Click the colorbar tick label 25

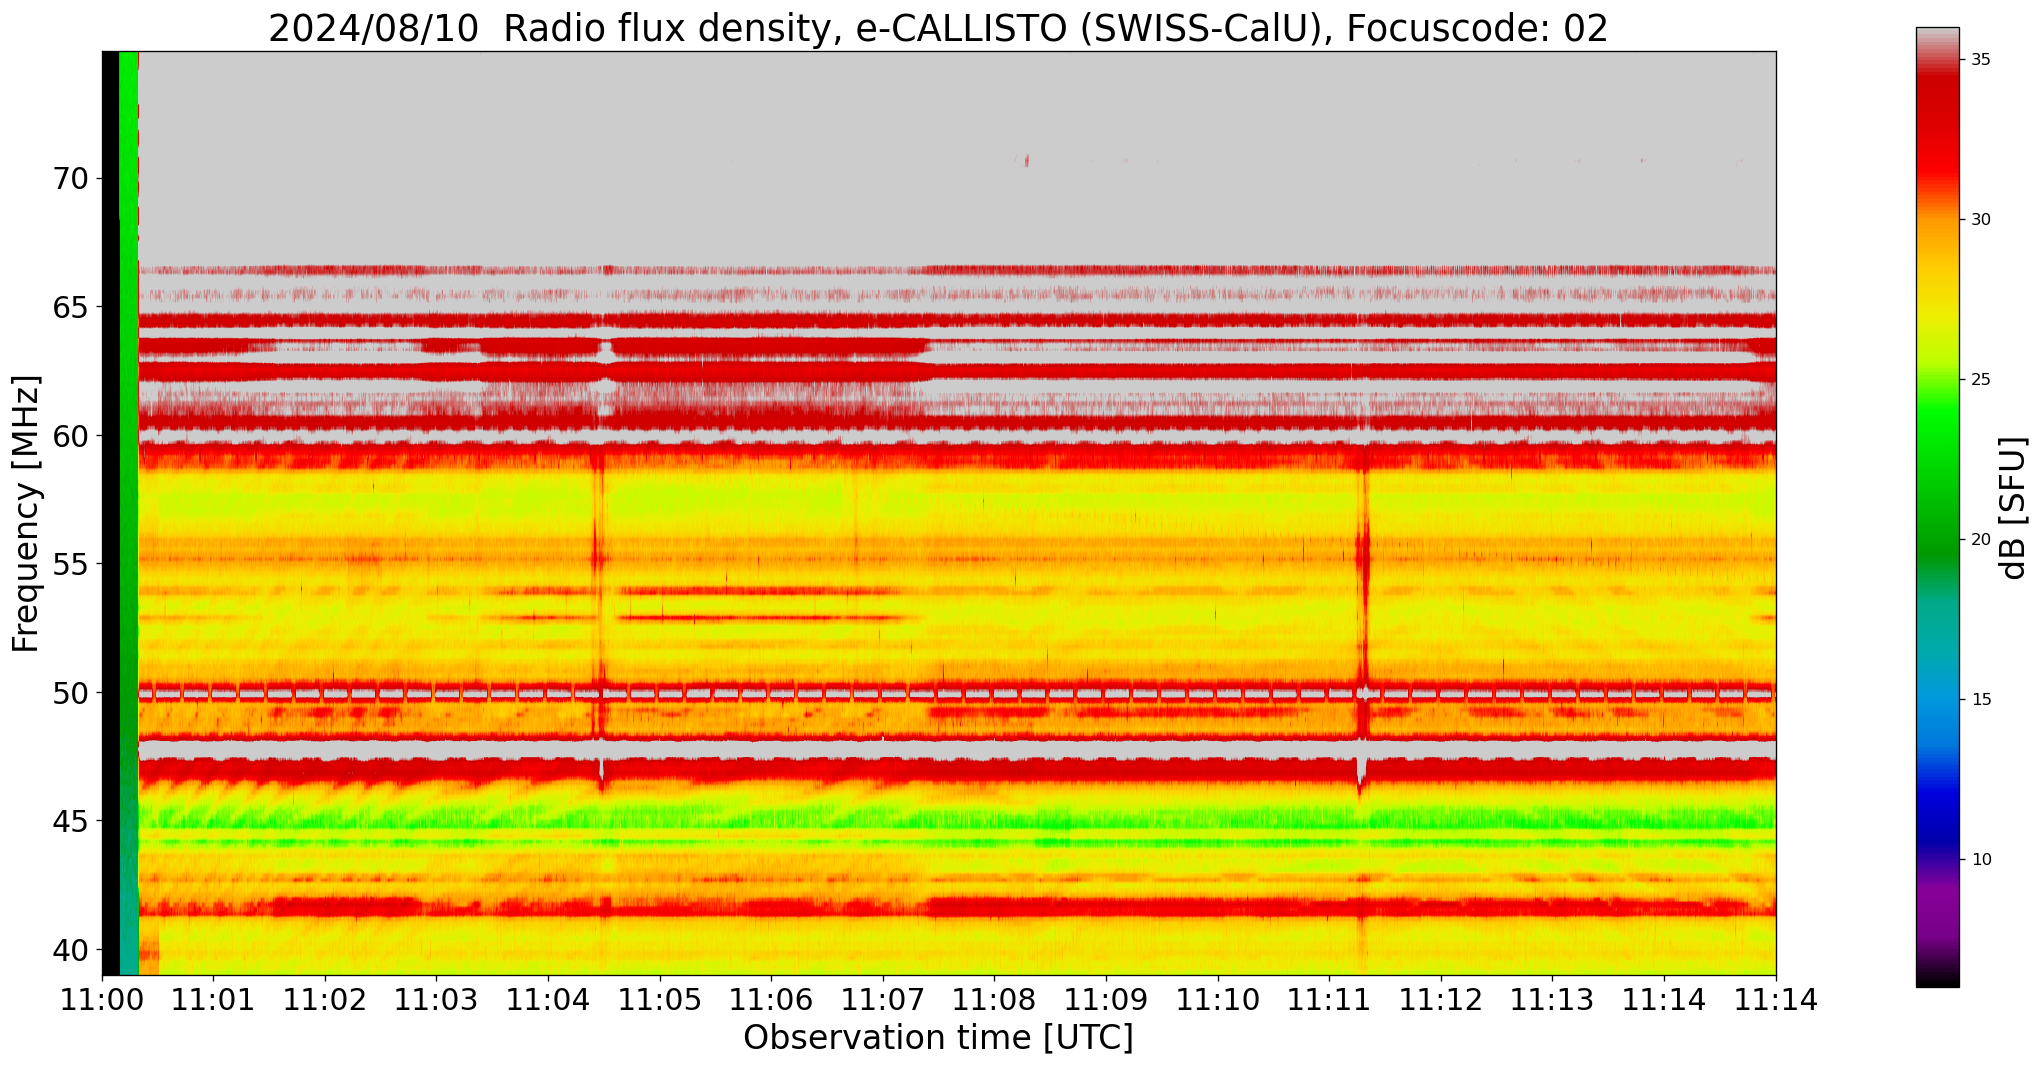(1980, 380)
